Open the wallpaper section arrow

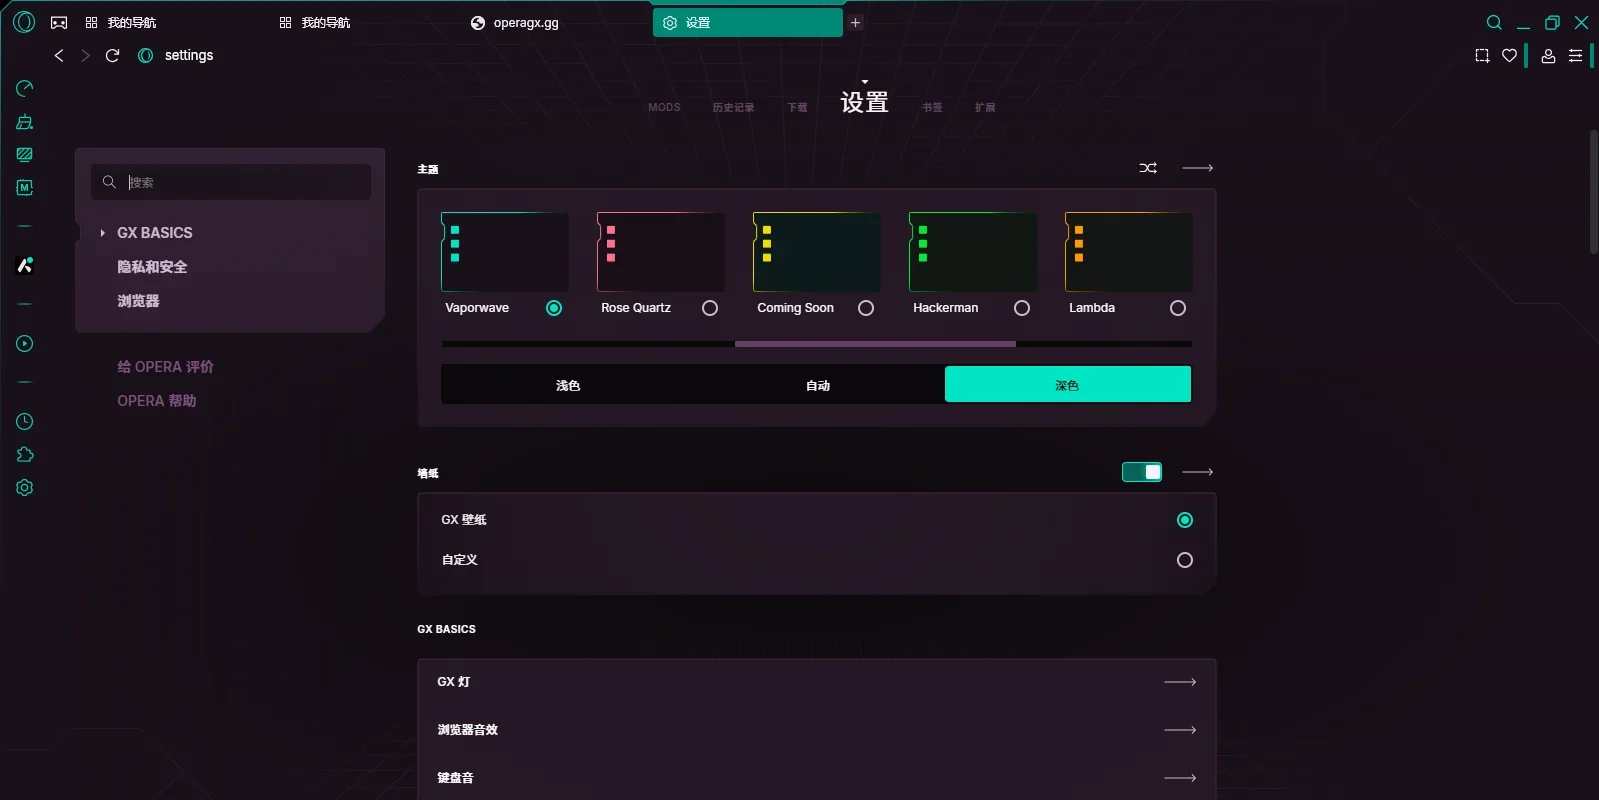(x=1198, y=472)
